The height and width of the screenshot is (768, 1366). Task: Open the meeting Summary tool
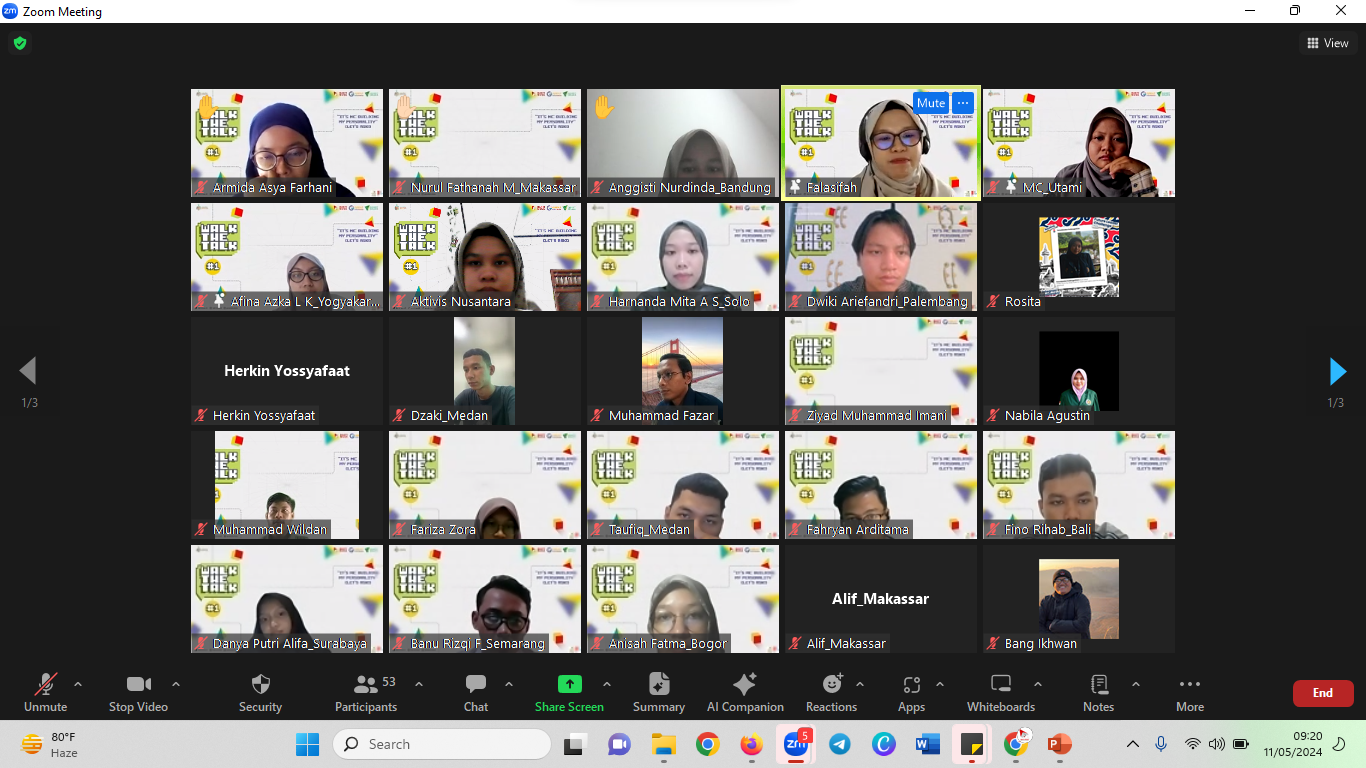pos(659,685)
